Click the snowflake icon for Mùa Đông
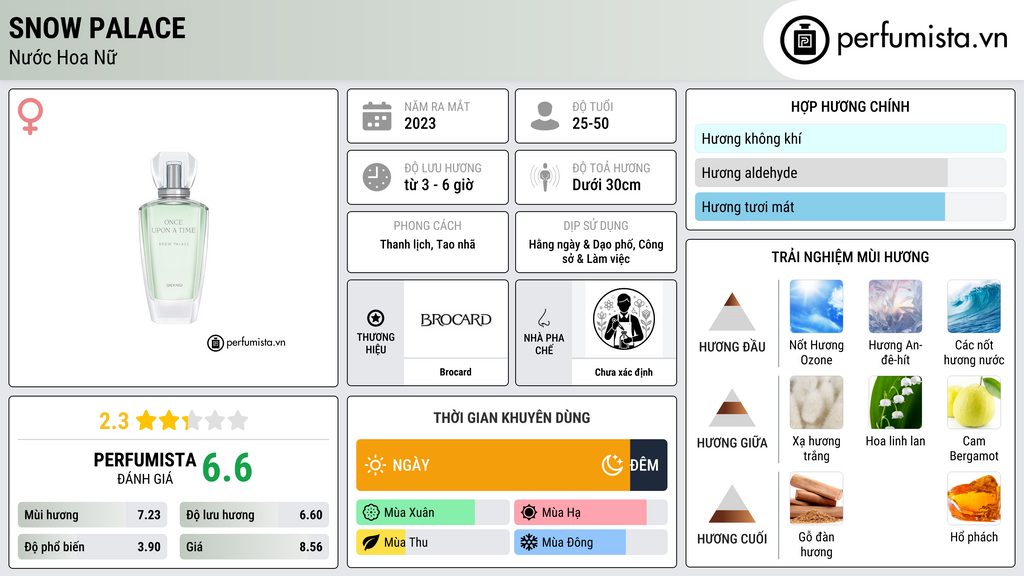The width and height of the screenshot is (1024, 576). 529,542
